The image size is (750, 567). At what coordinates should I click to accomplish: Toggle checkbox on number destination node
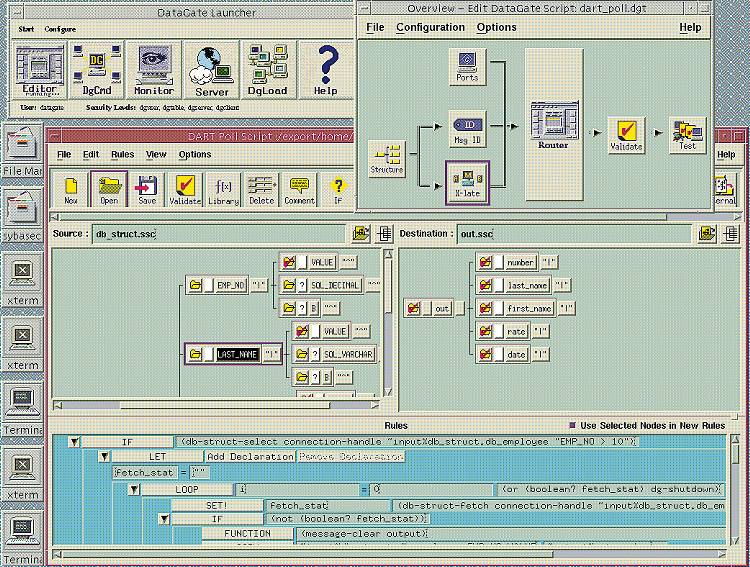click(x=499, y=262)
